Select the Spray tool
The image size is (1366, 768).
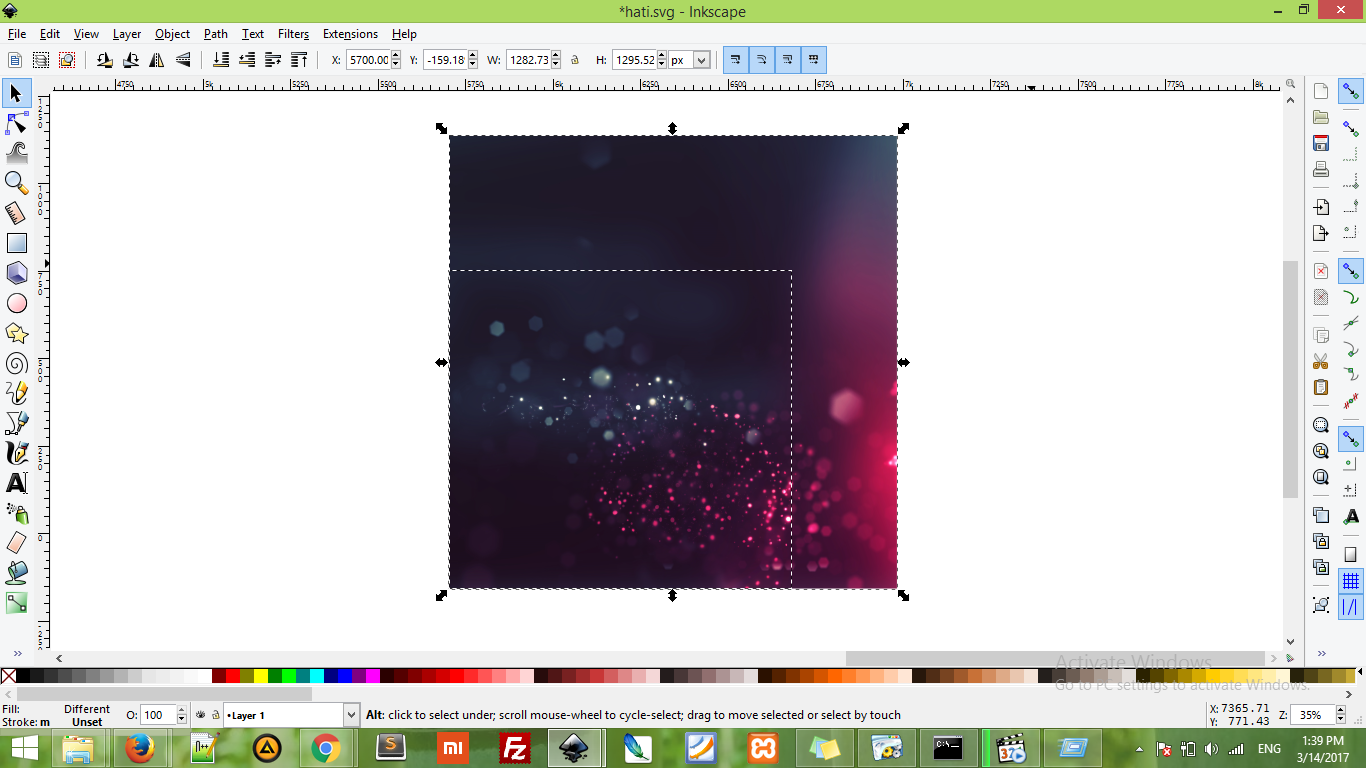(x=16, y=513)
